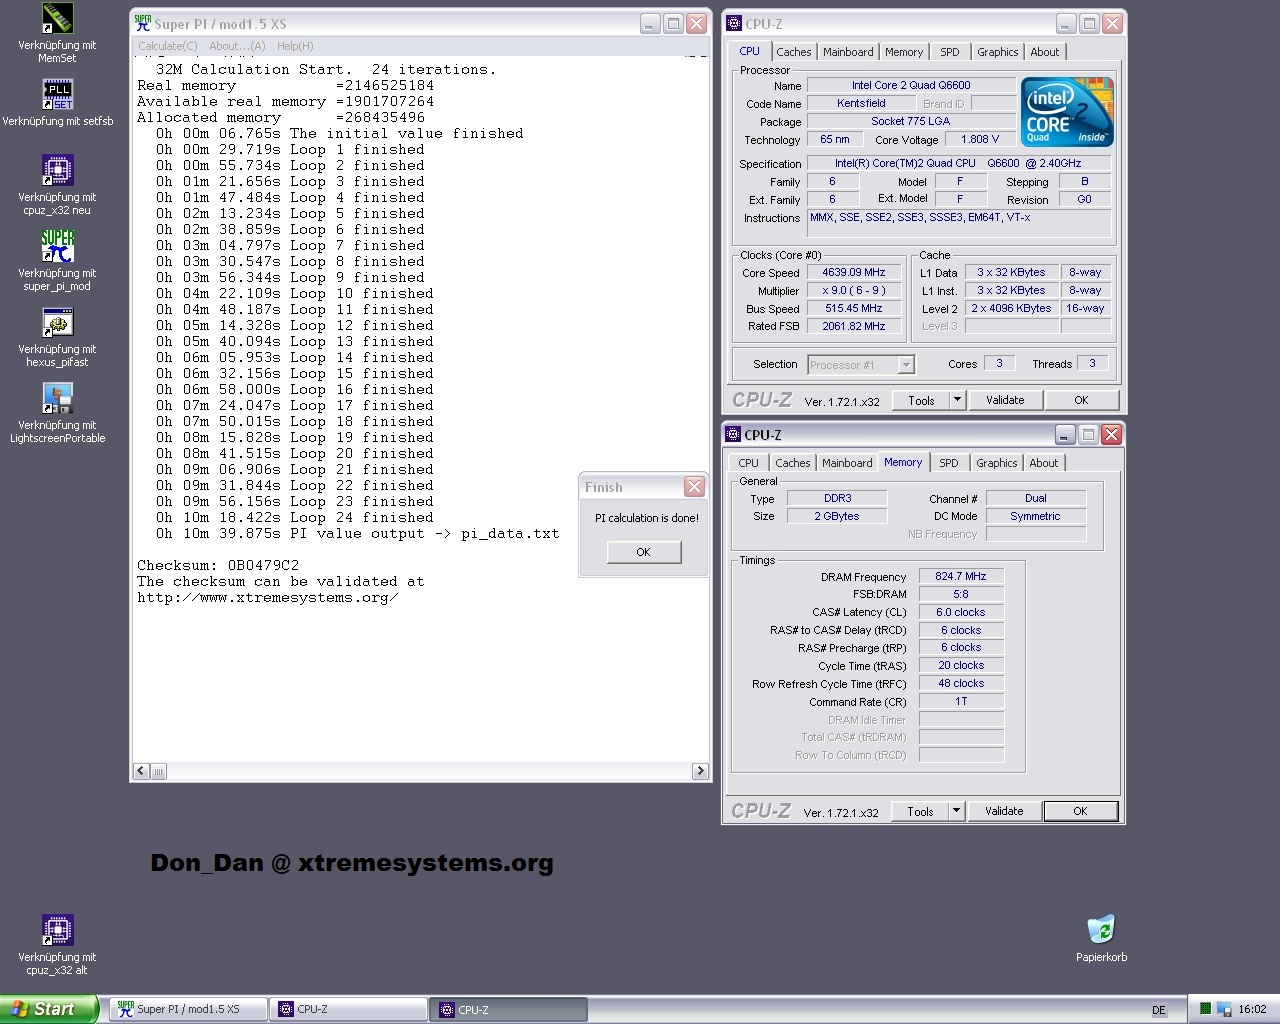Click the Bus Speed 515.45 MHz field

click(854, 308)
